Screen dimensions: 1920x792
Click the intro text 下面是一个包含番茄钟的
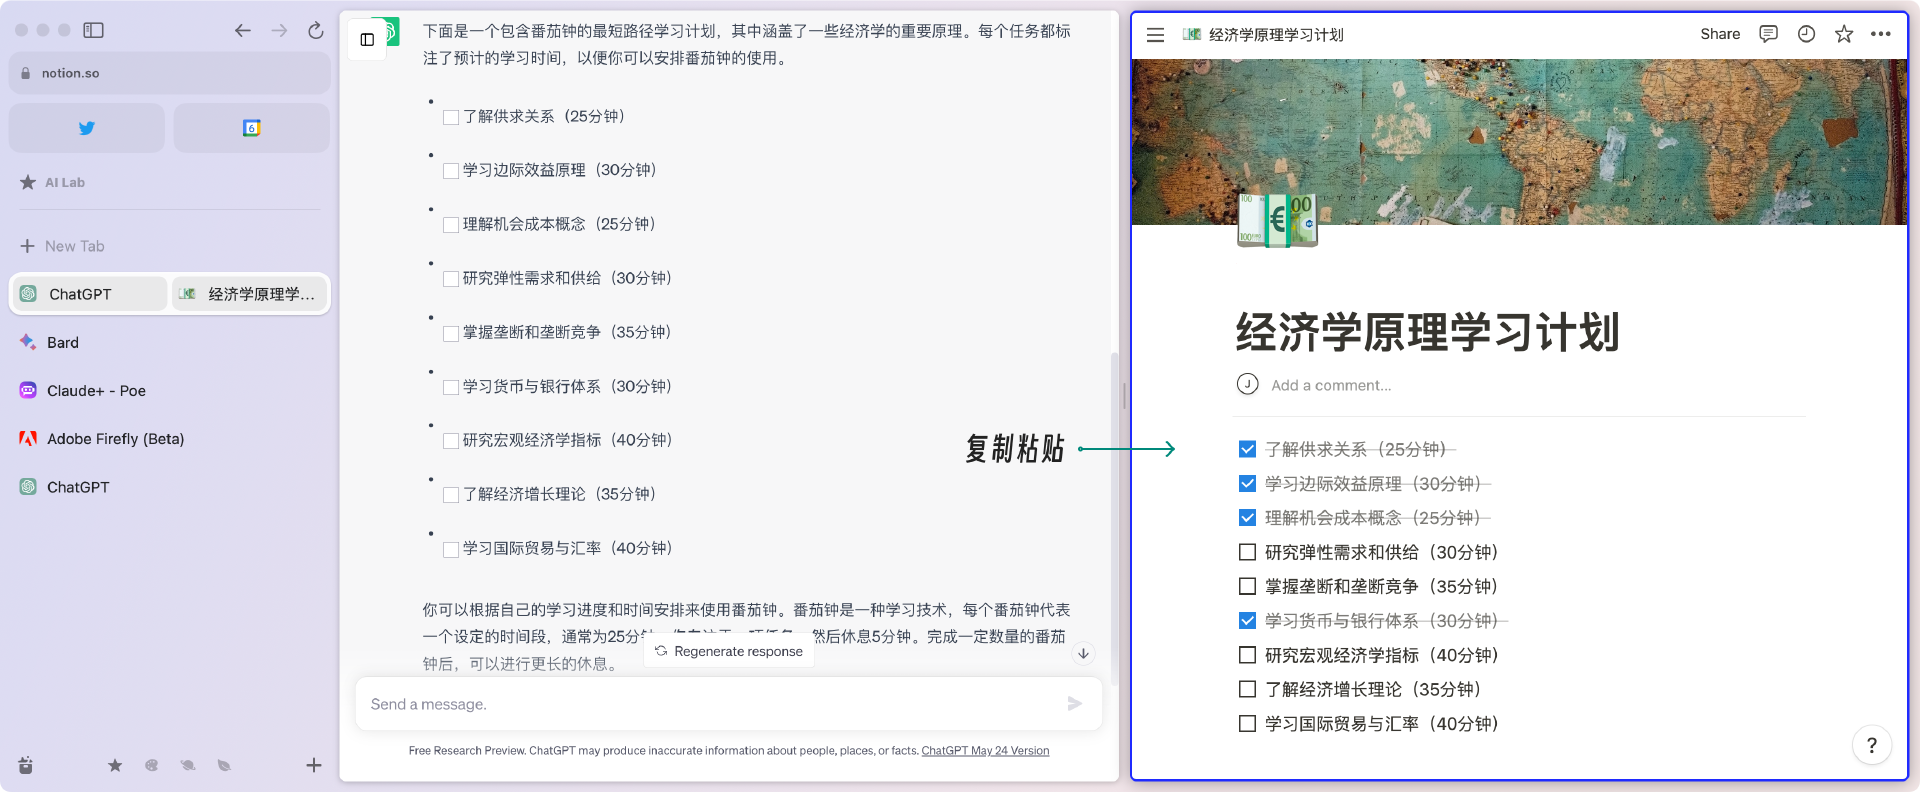(746, 45)
